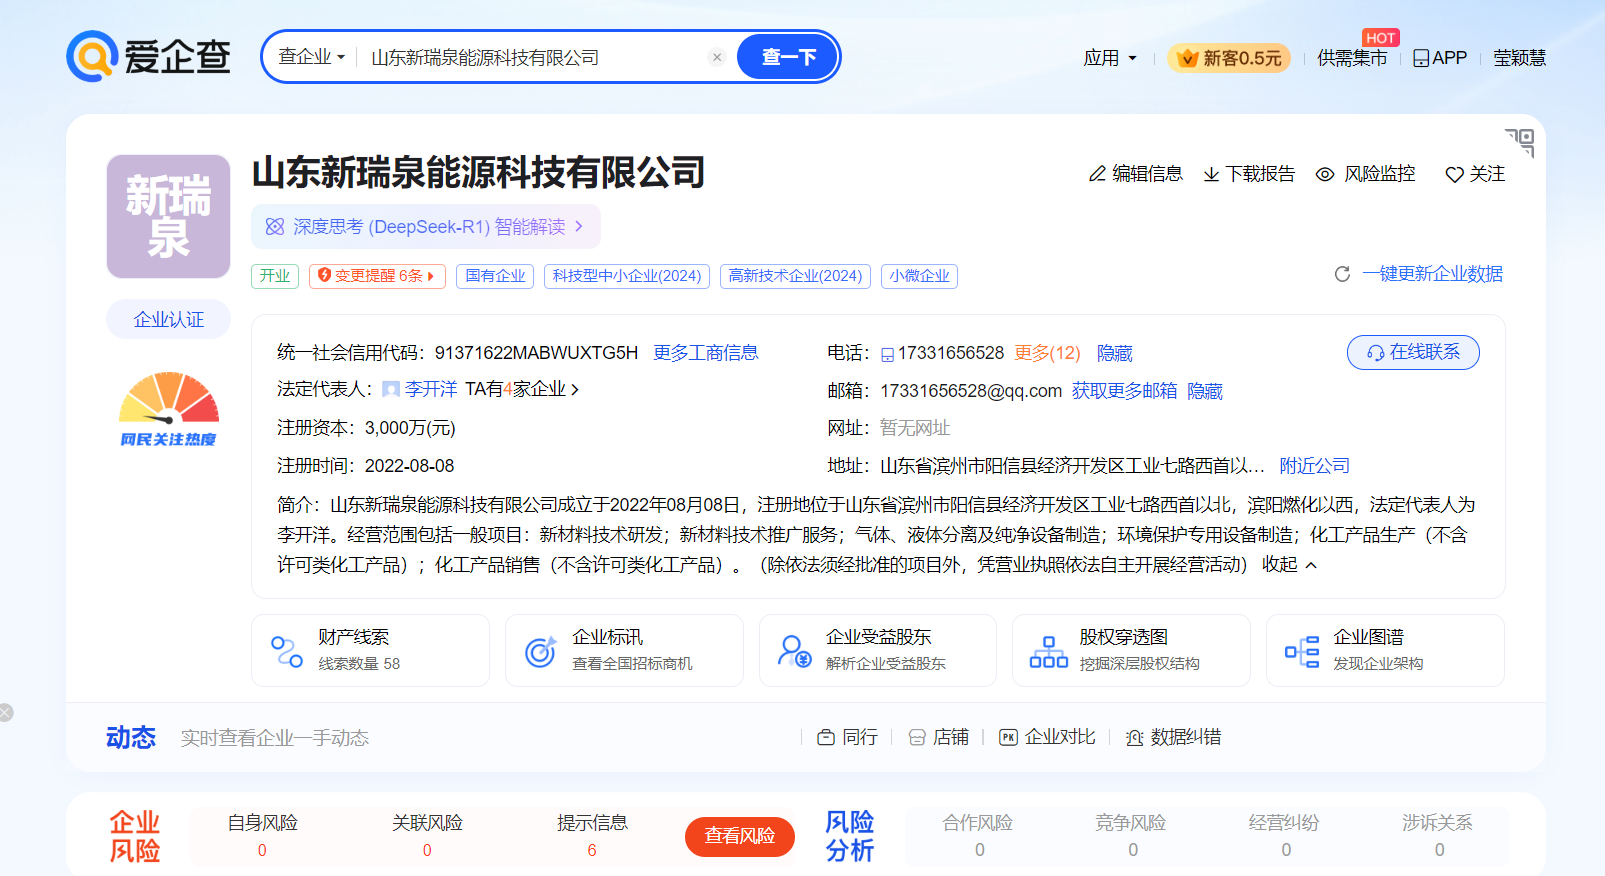Close the floating side widget with X
Screen dimensions: 1605x876
coord(5,712)
